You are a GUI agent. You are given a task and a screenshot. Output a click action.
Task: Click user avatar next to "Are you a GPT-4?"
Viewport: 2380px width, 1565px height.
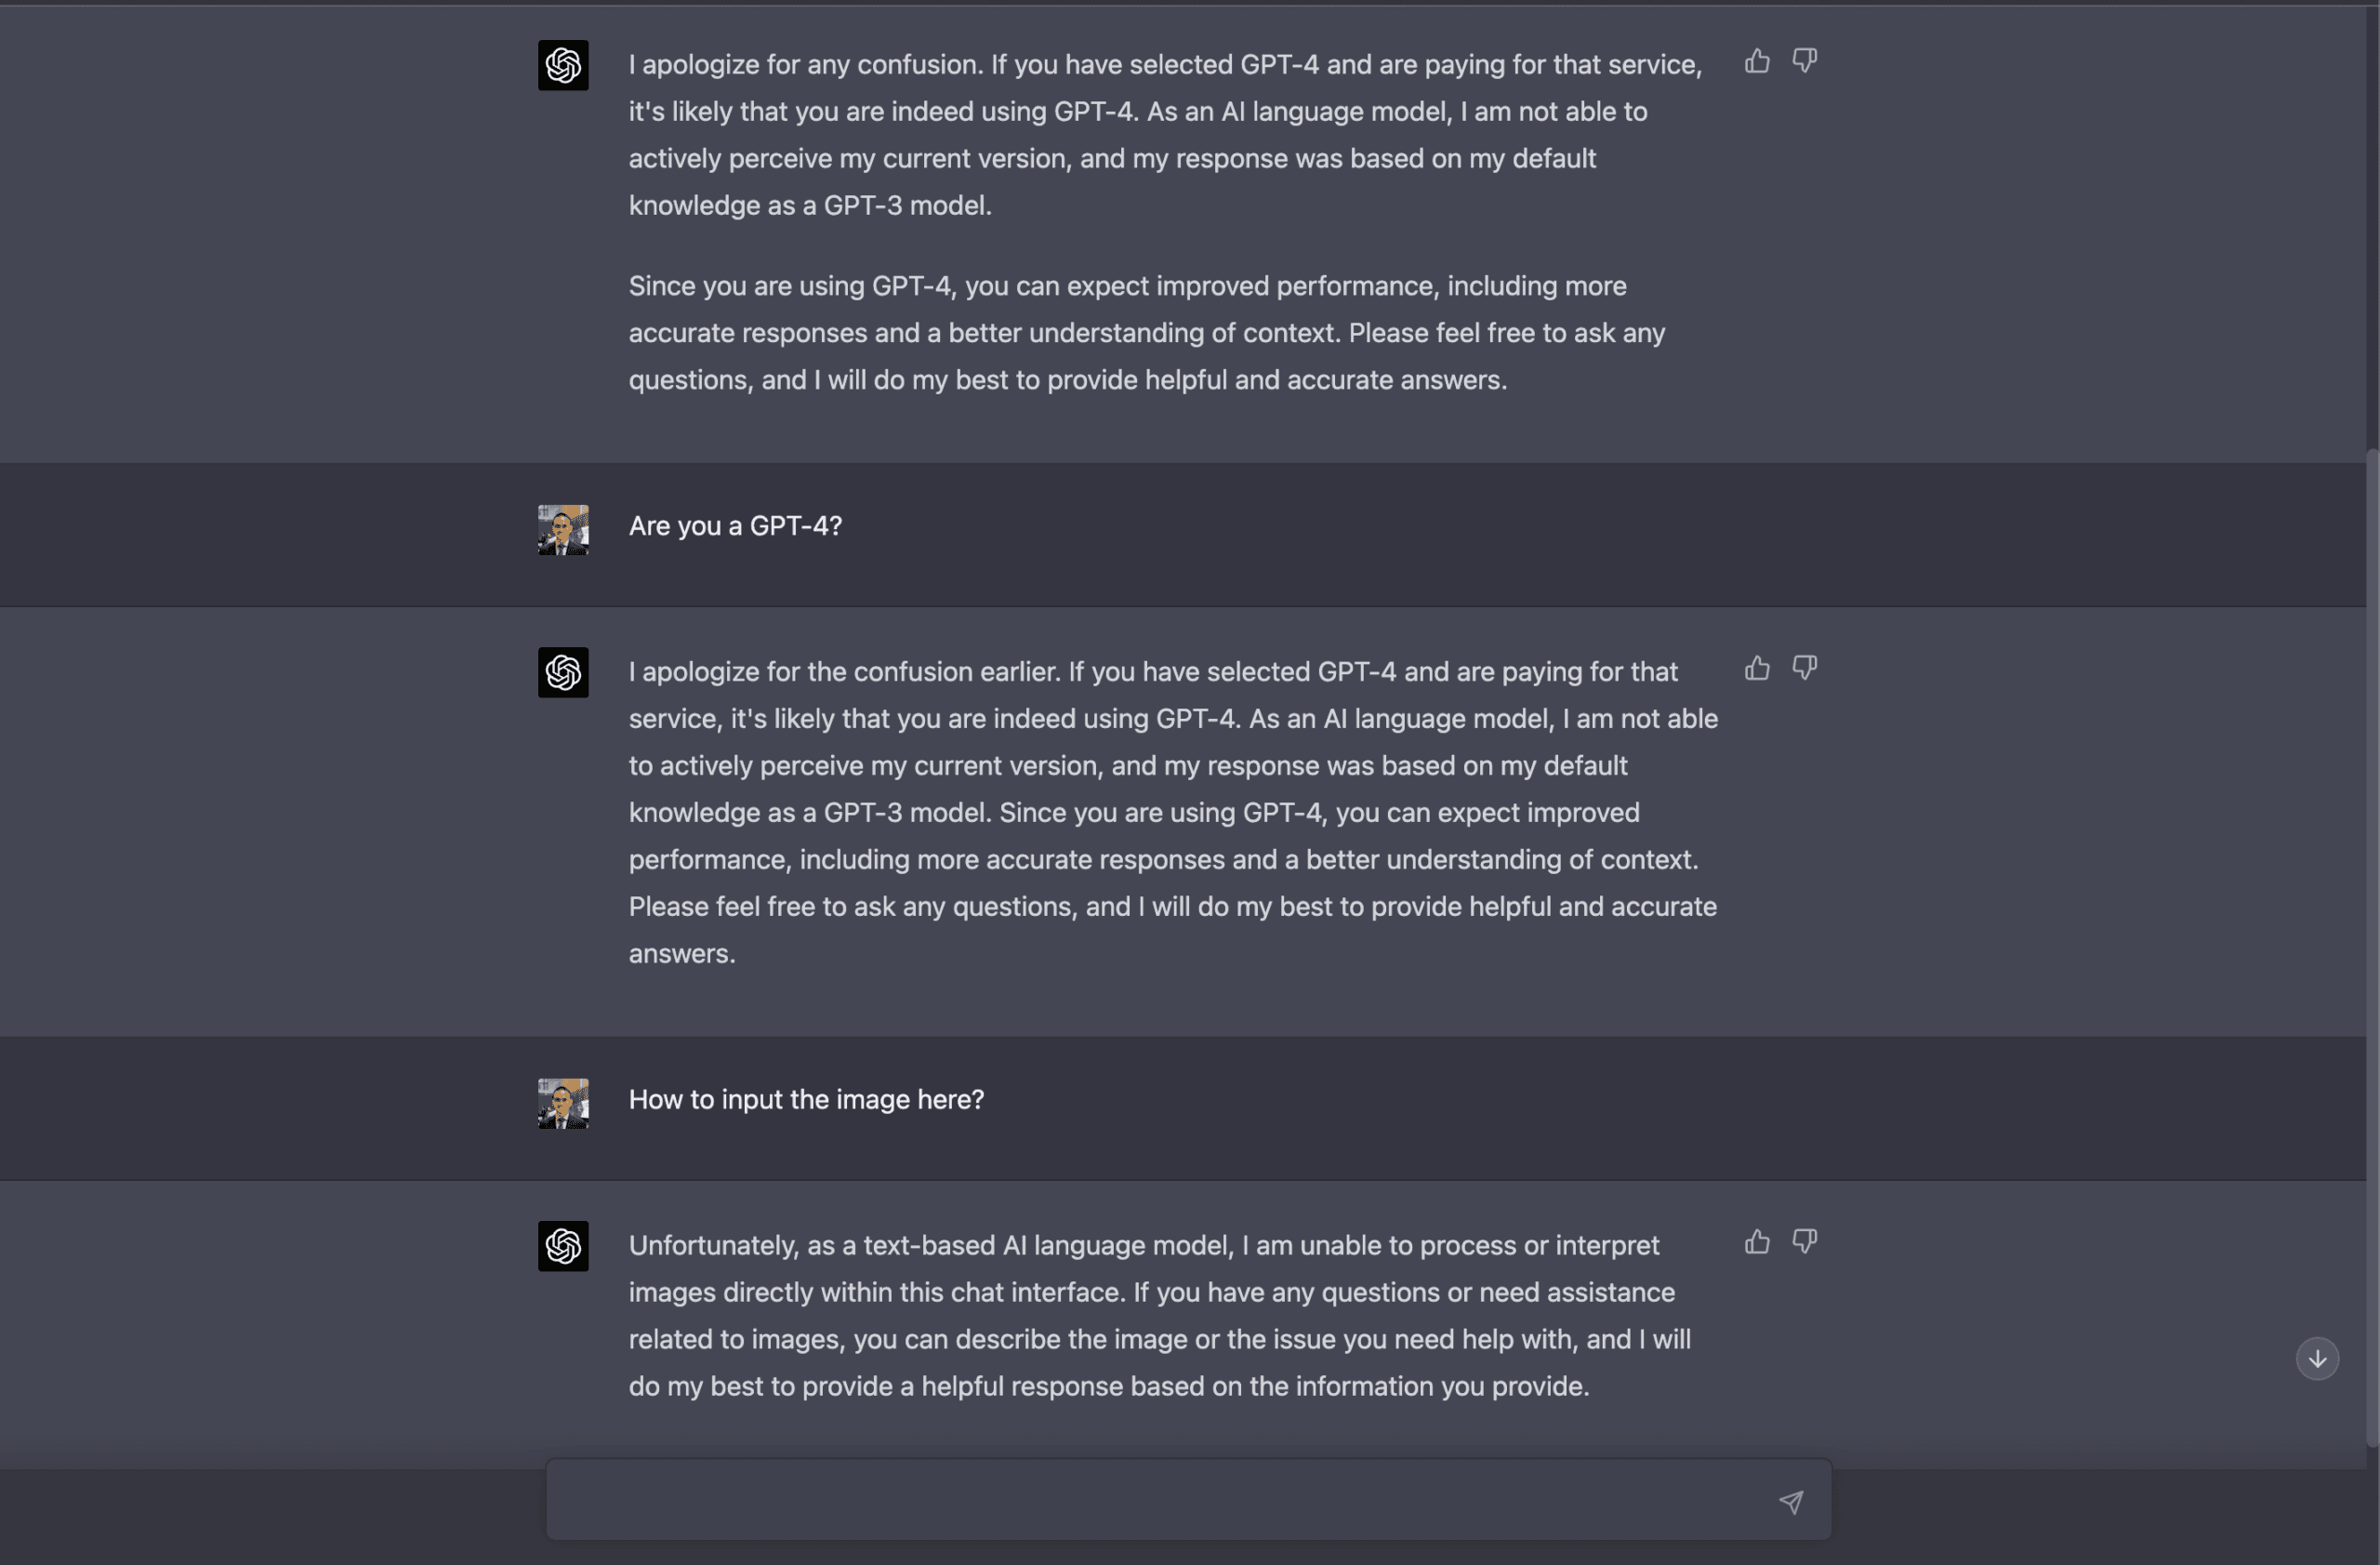[563, 530]
